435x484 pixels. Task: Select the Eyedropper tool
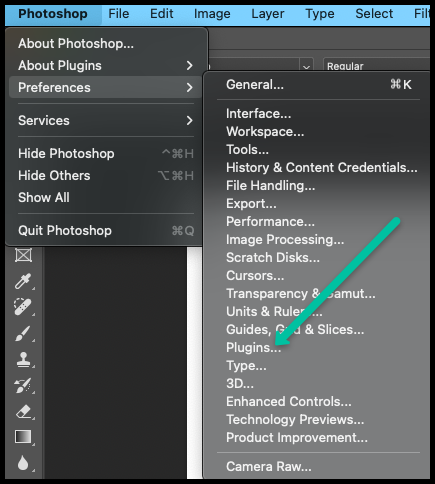coord(23,281)
